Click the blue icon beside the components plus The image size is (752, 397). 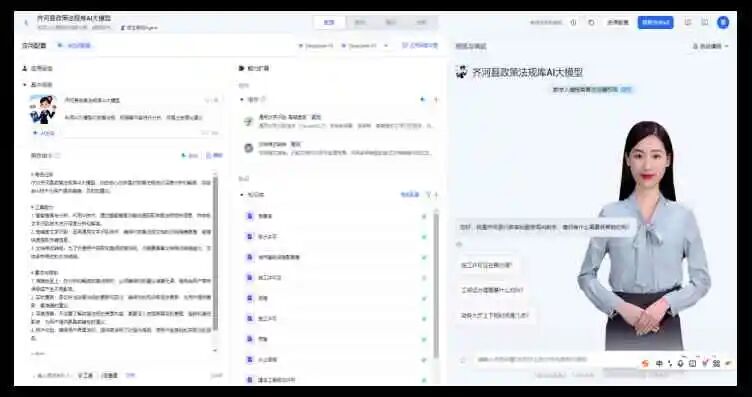pos(423,100)
